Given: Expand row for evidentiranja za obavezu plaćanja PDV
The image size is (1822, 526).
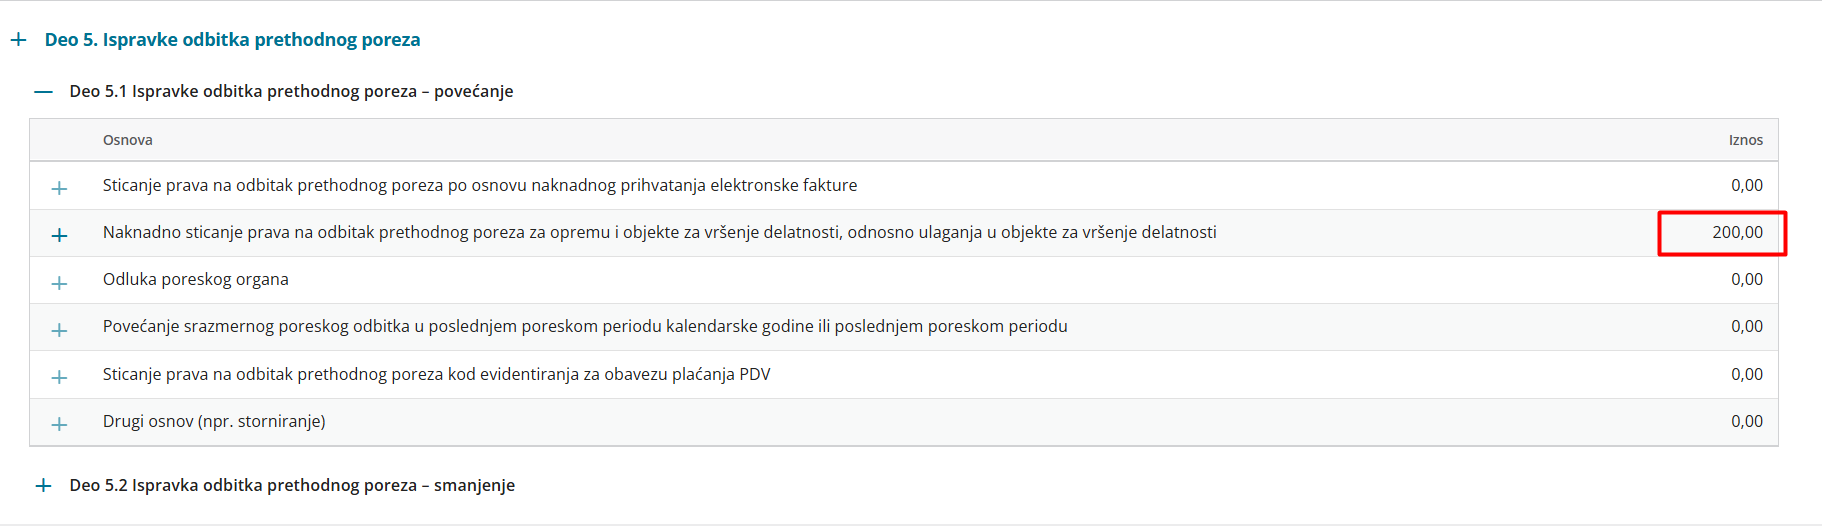Looking at the screenshot, I should pos(59,377).
